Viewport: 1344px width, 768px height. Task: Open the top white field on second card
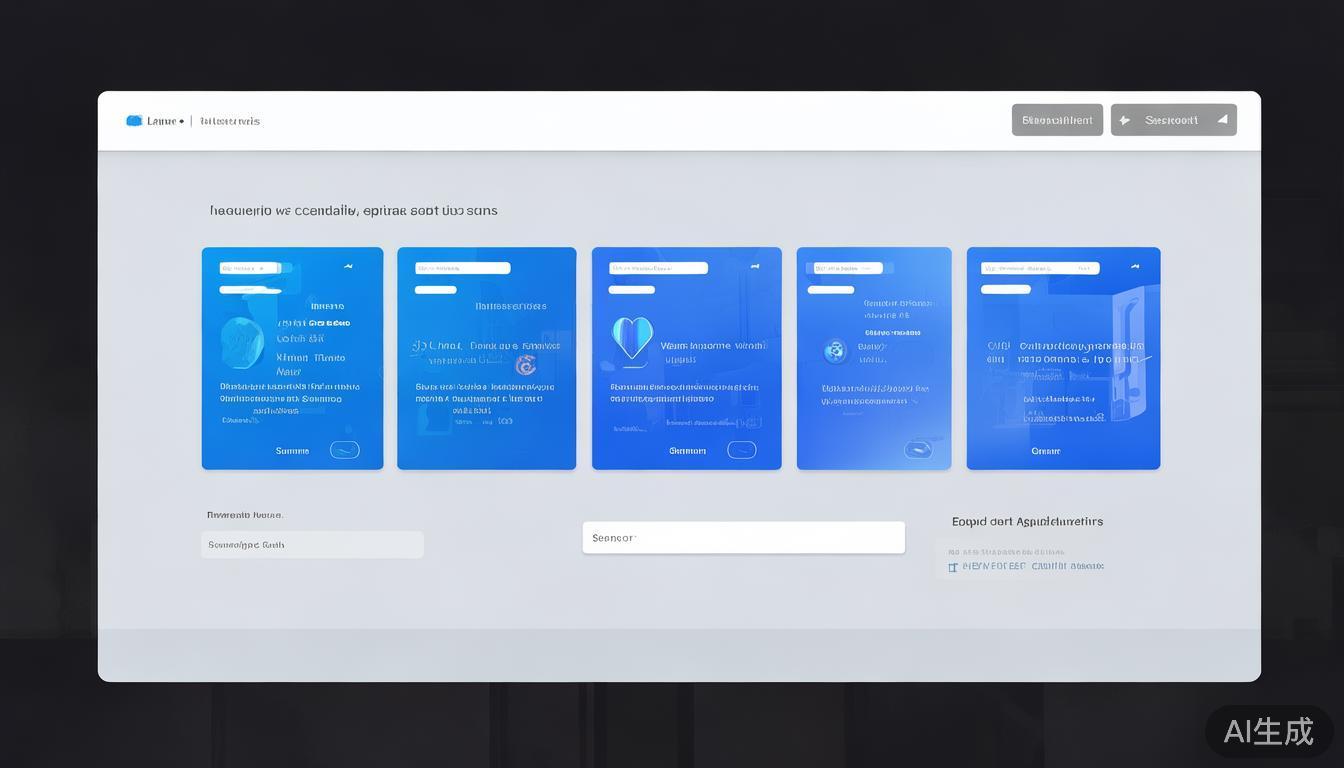click(x=463, y=268)
